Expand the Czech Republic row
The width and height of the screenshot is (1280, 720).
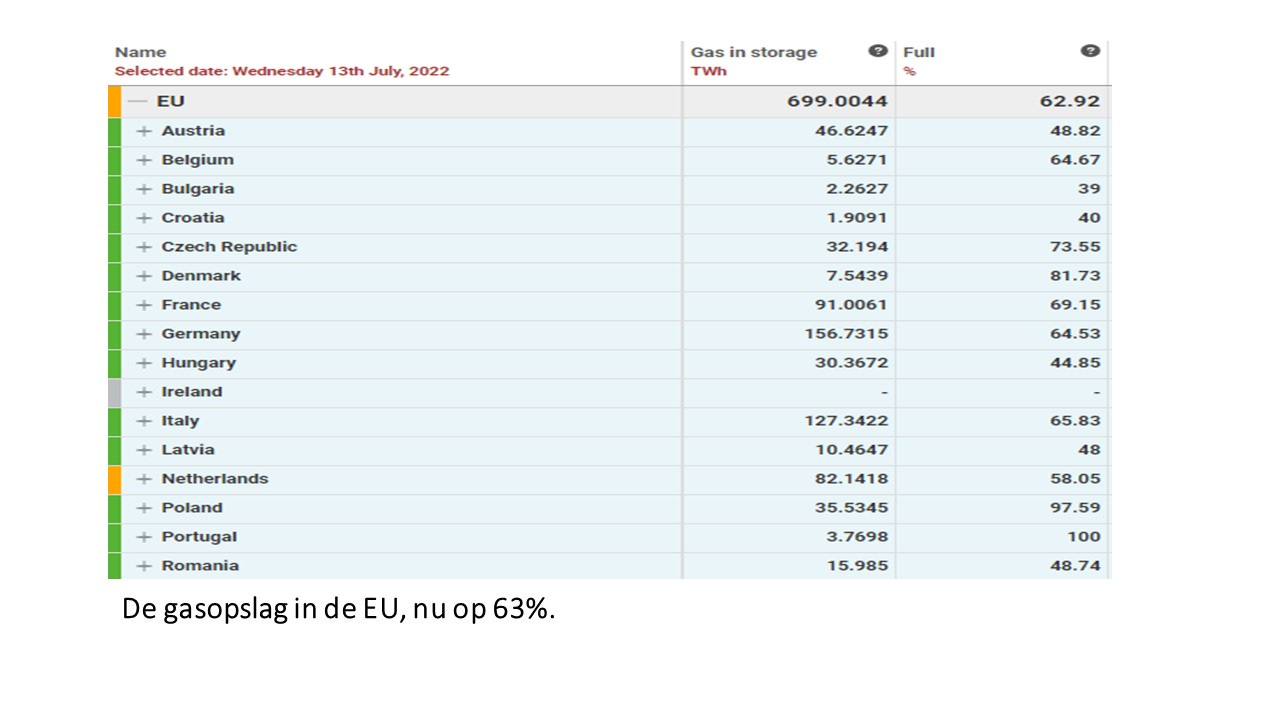pyautogui.click(x=144, y=247)
